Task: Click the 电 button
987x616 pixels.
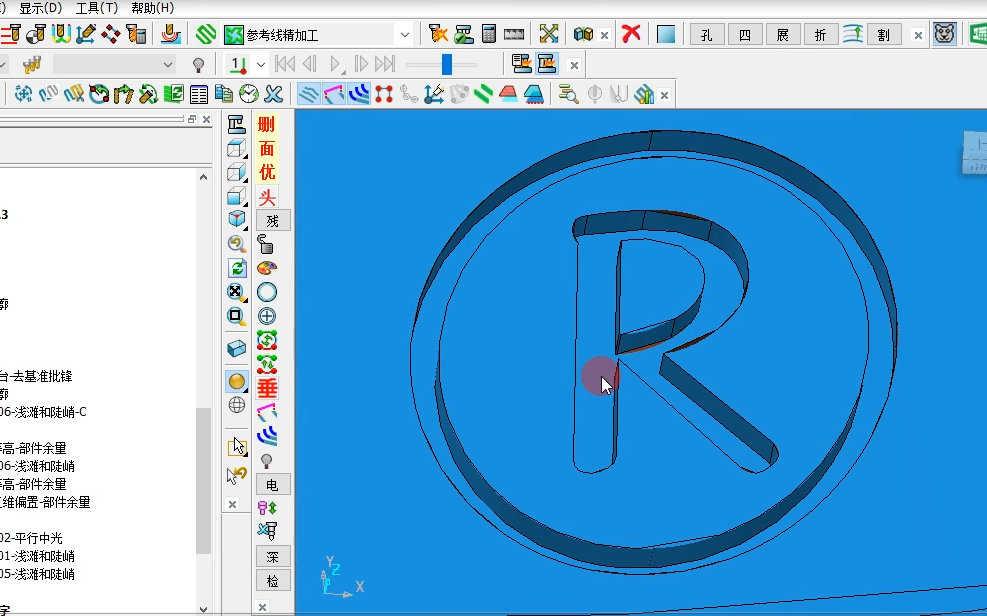Action: 273,484
